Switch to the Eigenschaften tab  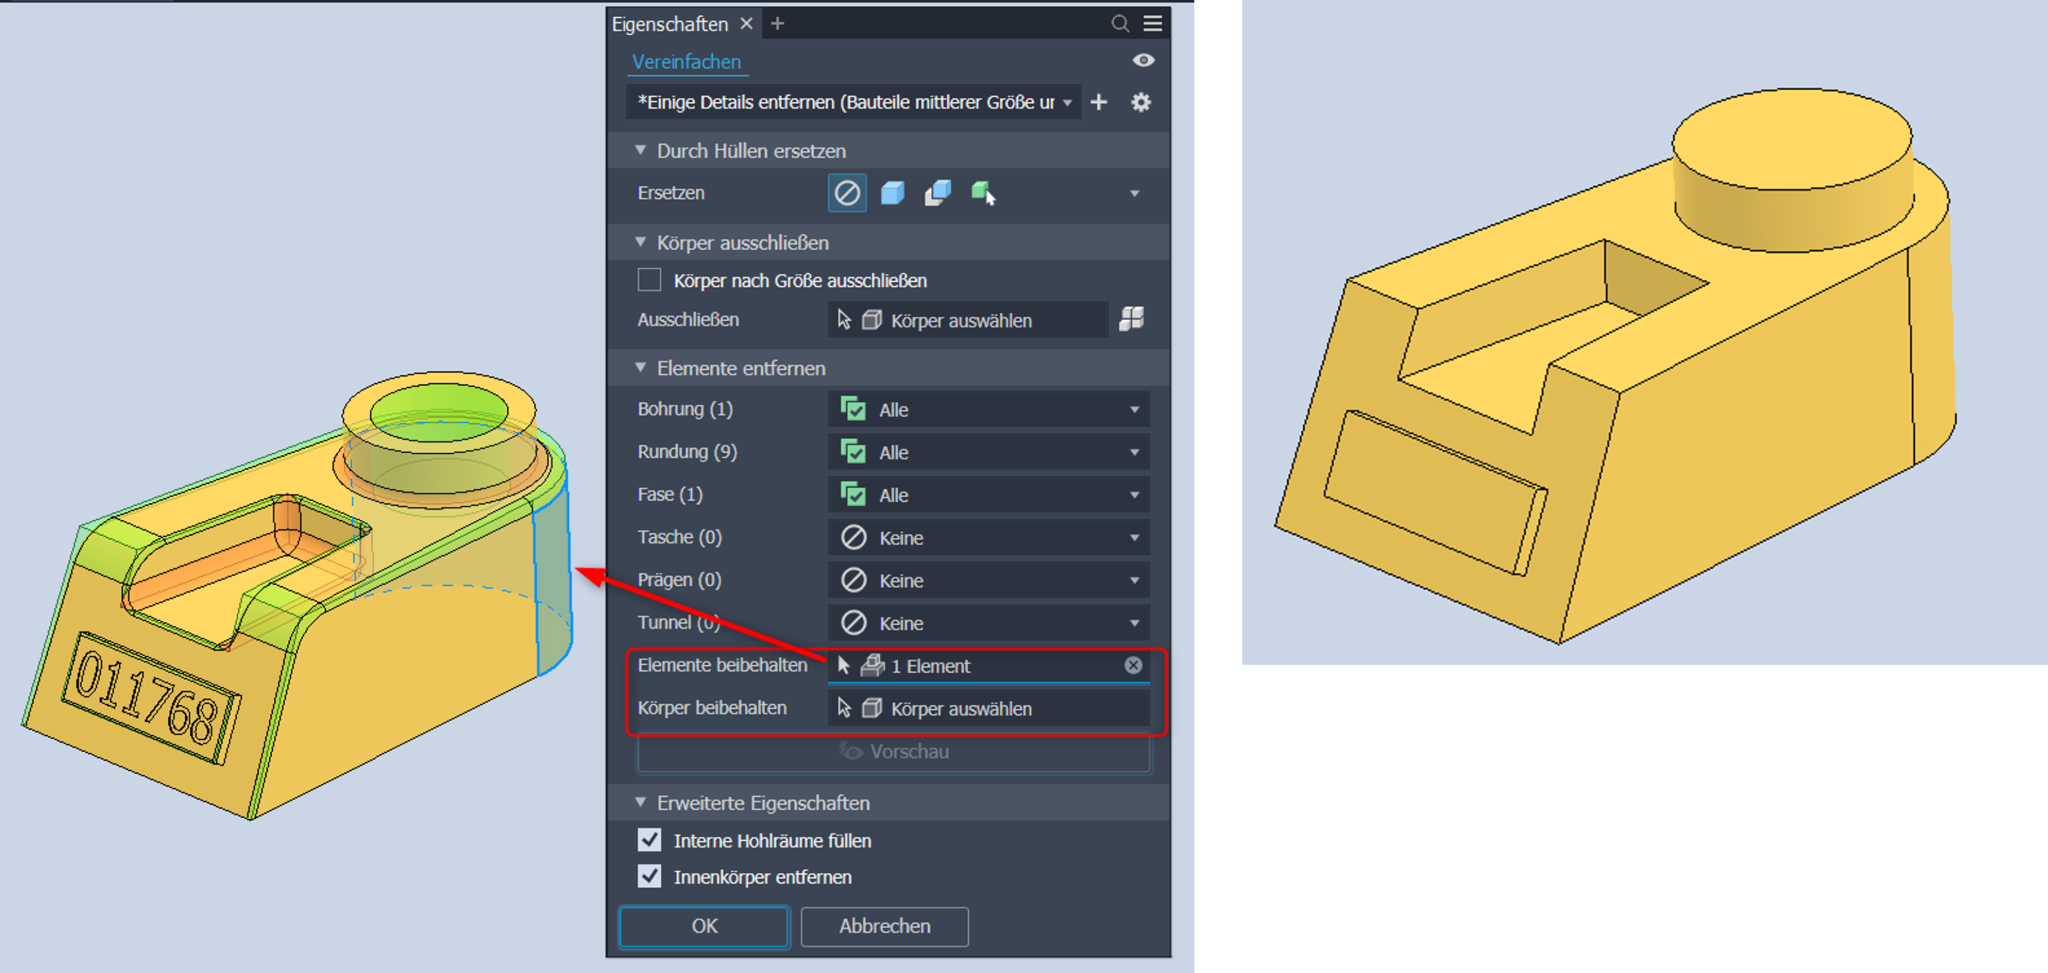point(668,23)
